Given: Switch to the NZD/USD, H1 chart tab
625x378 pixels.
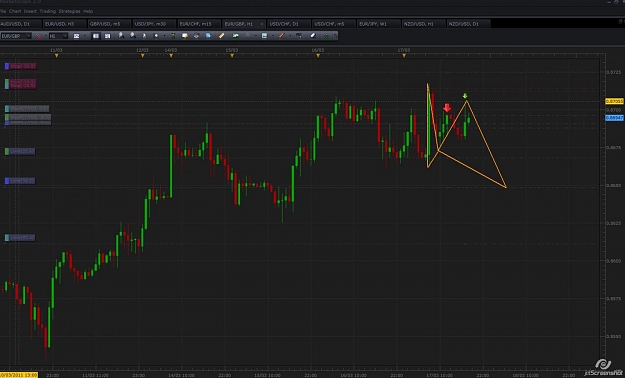Looking at the screenshot, I should click(x=423, y=24).
